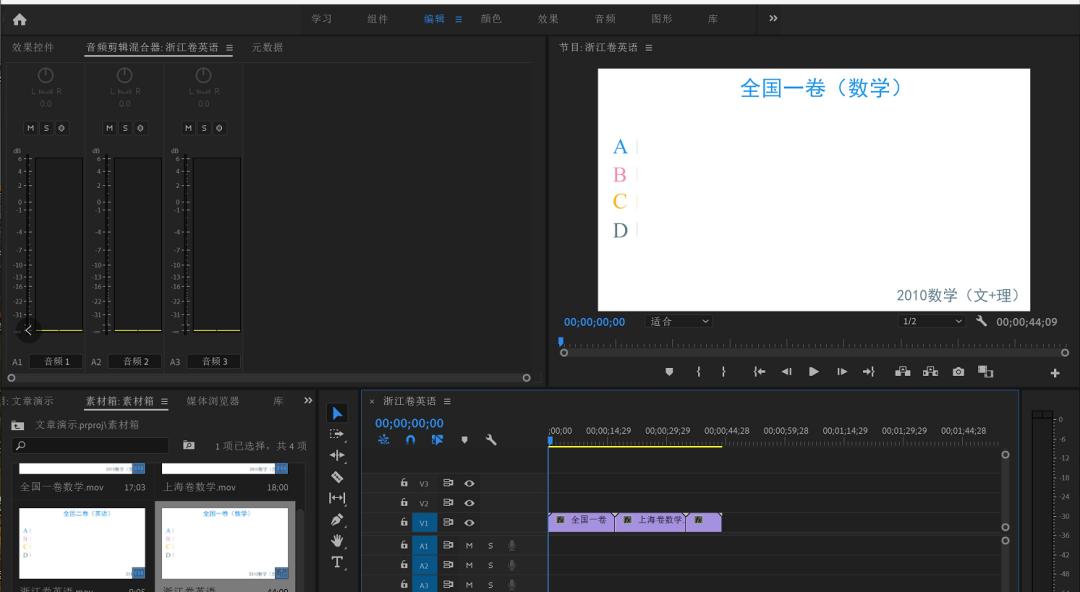The height and width of the screenshot is (592, 1080).
Task: Mute audio track A1 in timeline
Action: (x=469, y=545)
